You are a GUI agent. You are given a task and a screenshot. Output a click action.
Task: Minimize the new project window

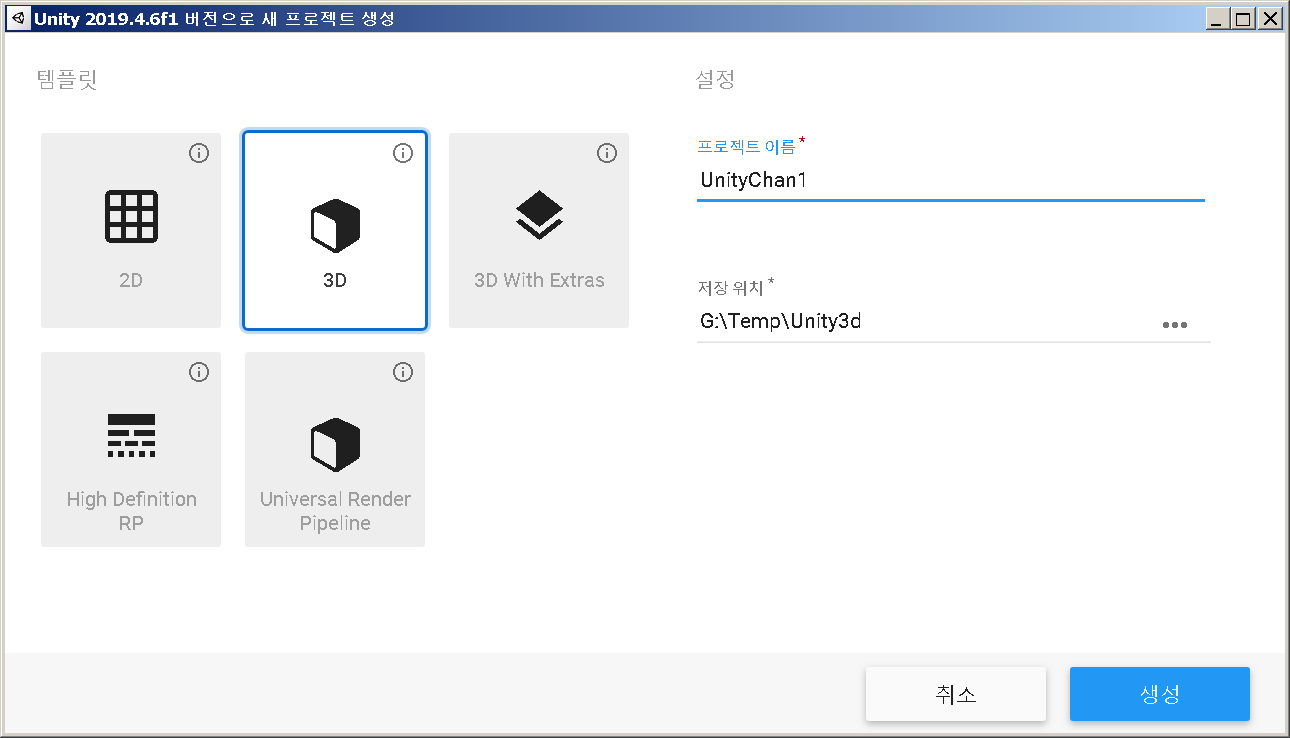1218,18
